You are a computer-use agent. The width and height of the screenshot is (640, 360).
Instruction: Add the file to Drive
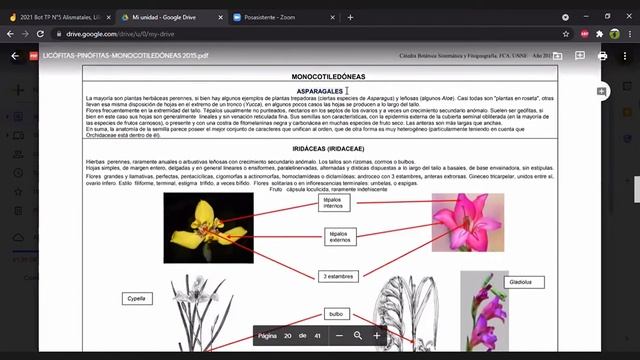pos(557,56)
